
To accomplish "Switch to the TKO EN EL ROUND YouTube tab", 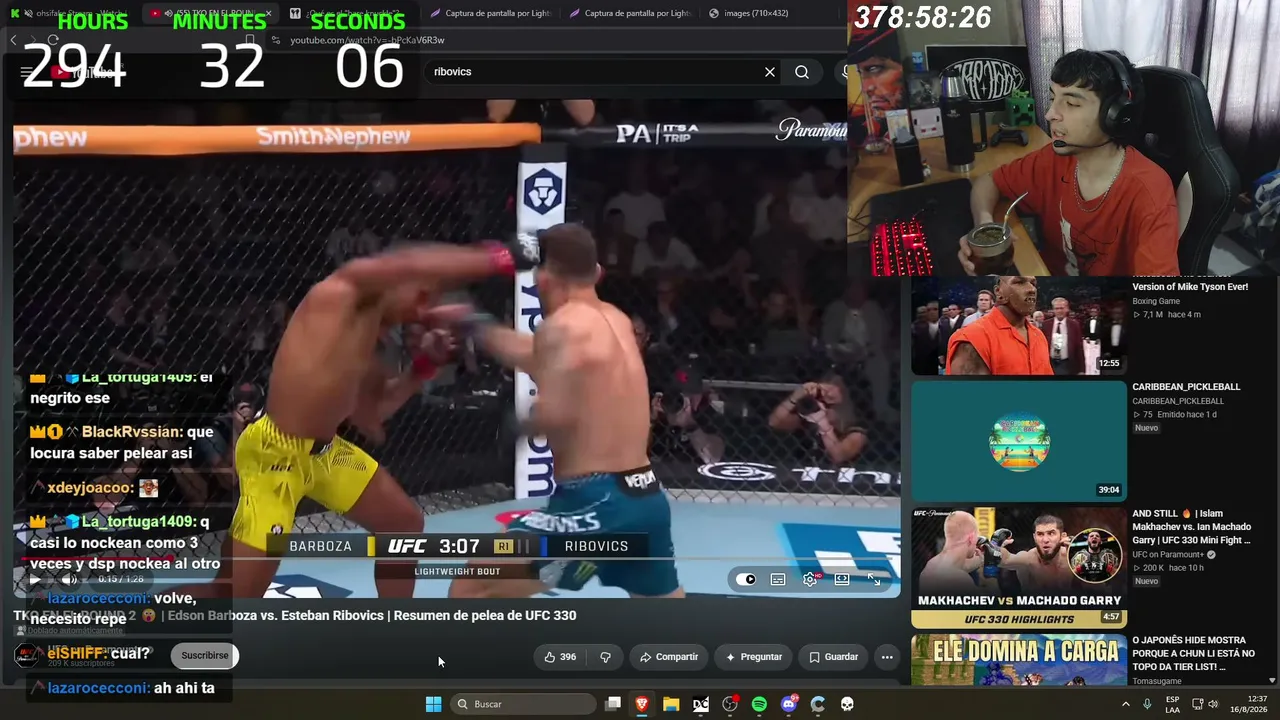I will click(209, 13).
